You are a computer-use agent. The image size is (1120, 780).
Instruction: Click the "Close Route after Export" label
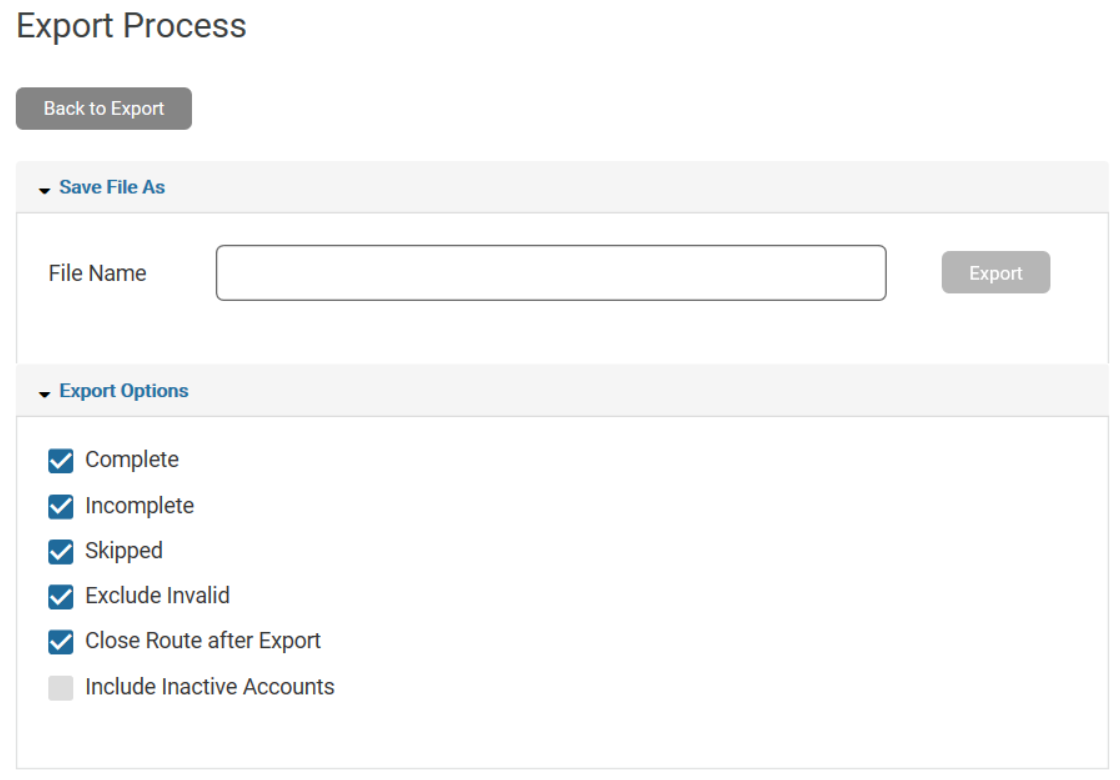[x=203, y=641]
